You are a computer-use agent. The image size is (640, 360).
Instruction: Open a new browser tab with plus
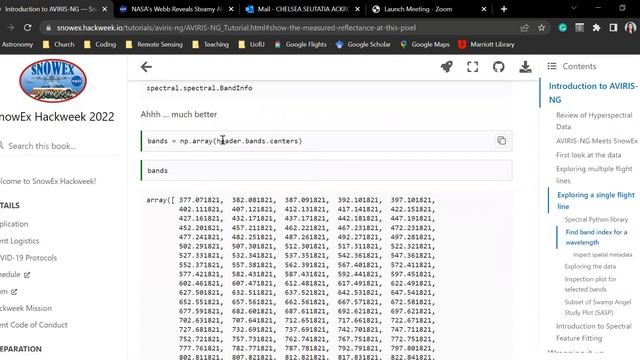tap(504, 9)
